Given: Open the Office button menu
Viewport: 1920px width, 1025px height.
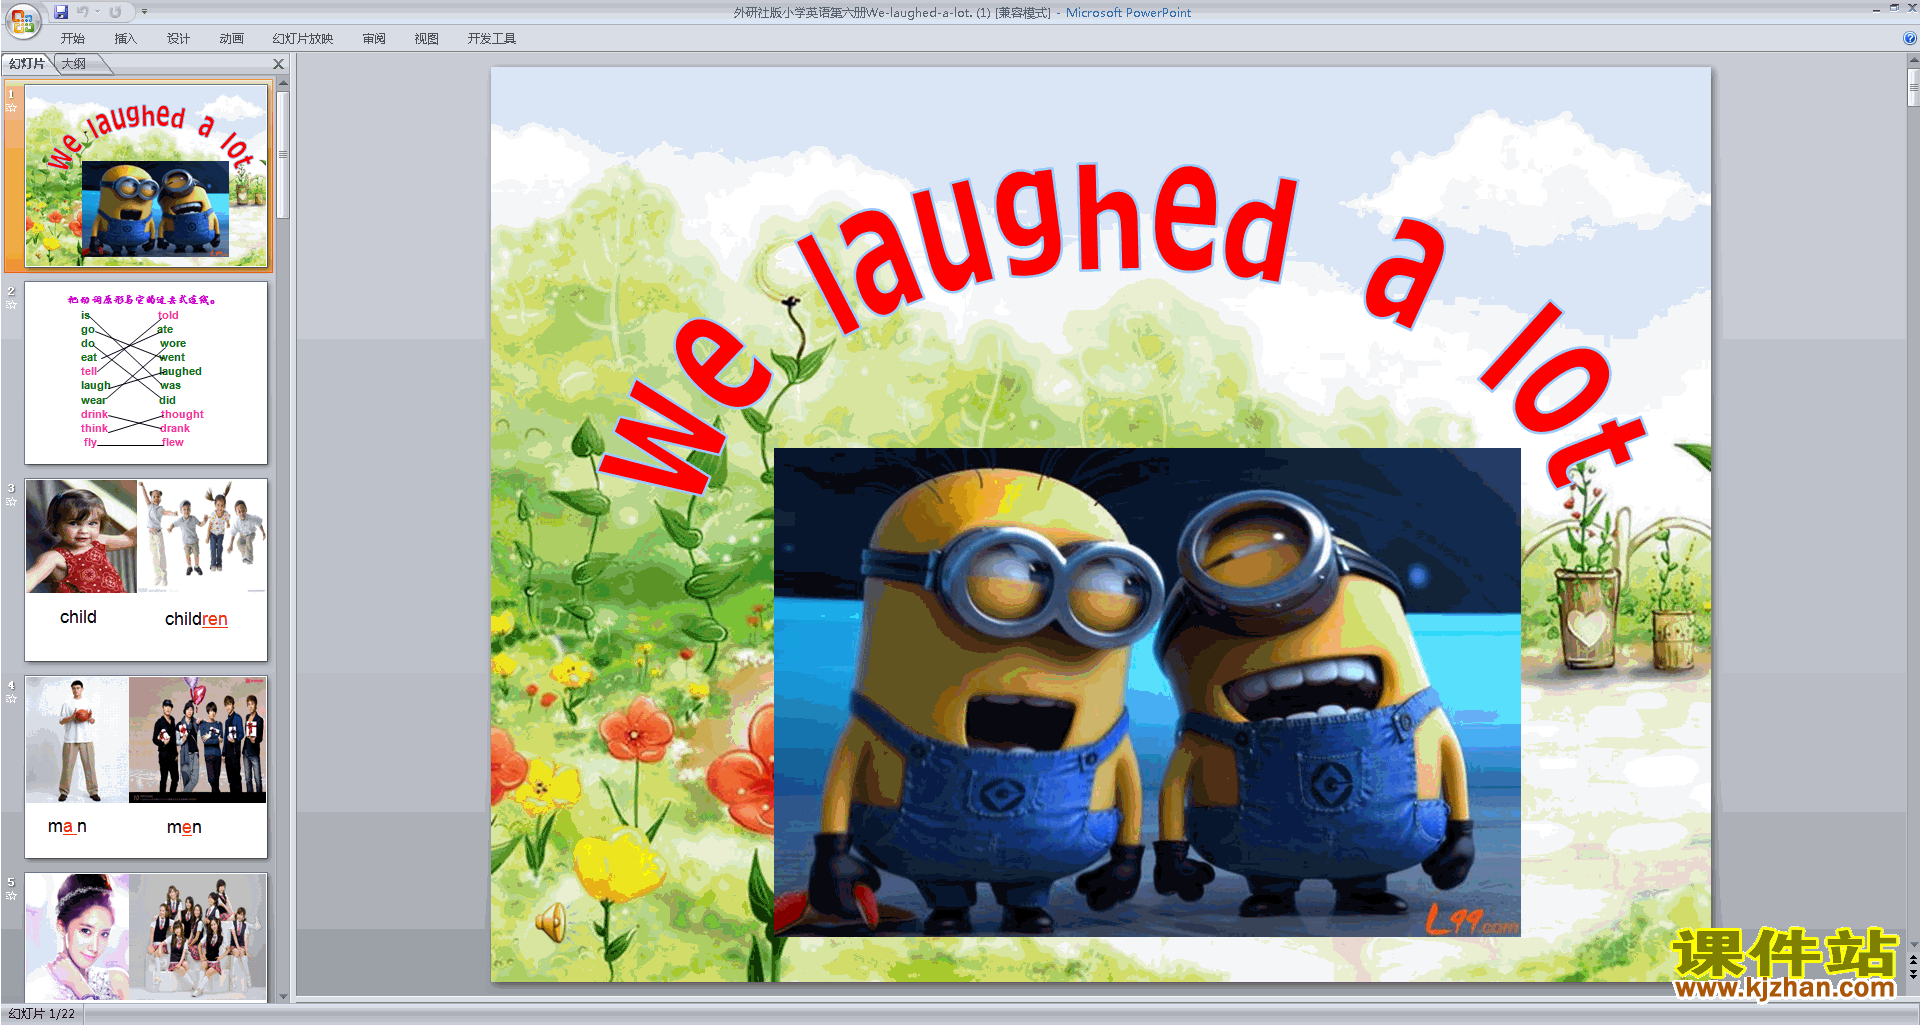Looking at the screenshot, I should pyautogui.click(x=22, y=20).
